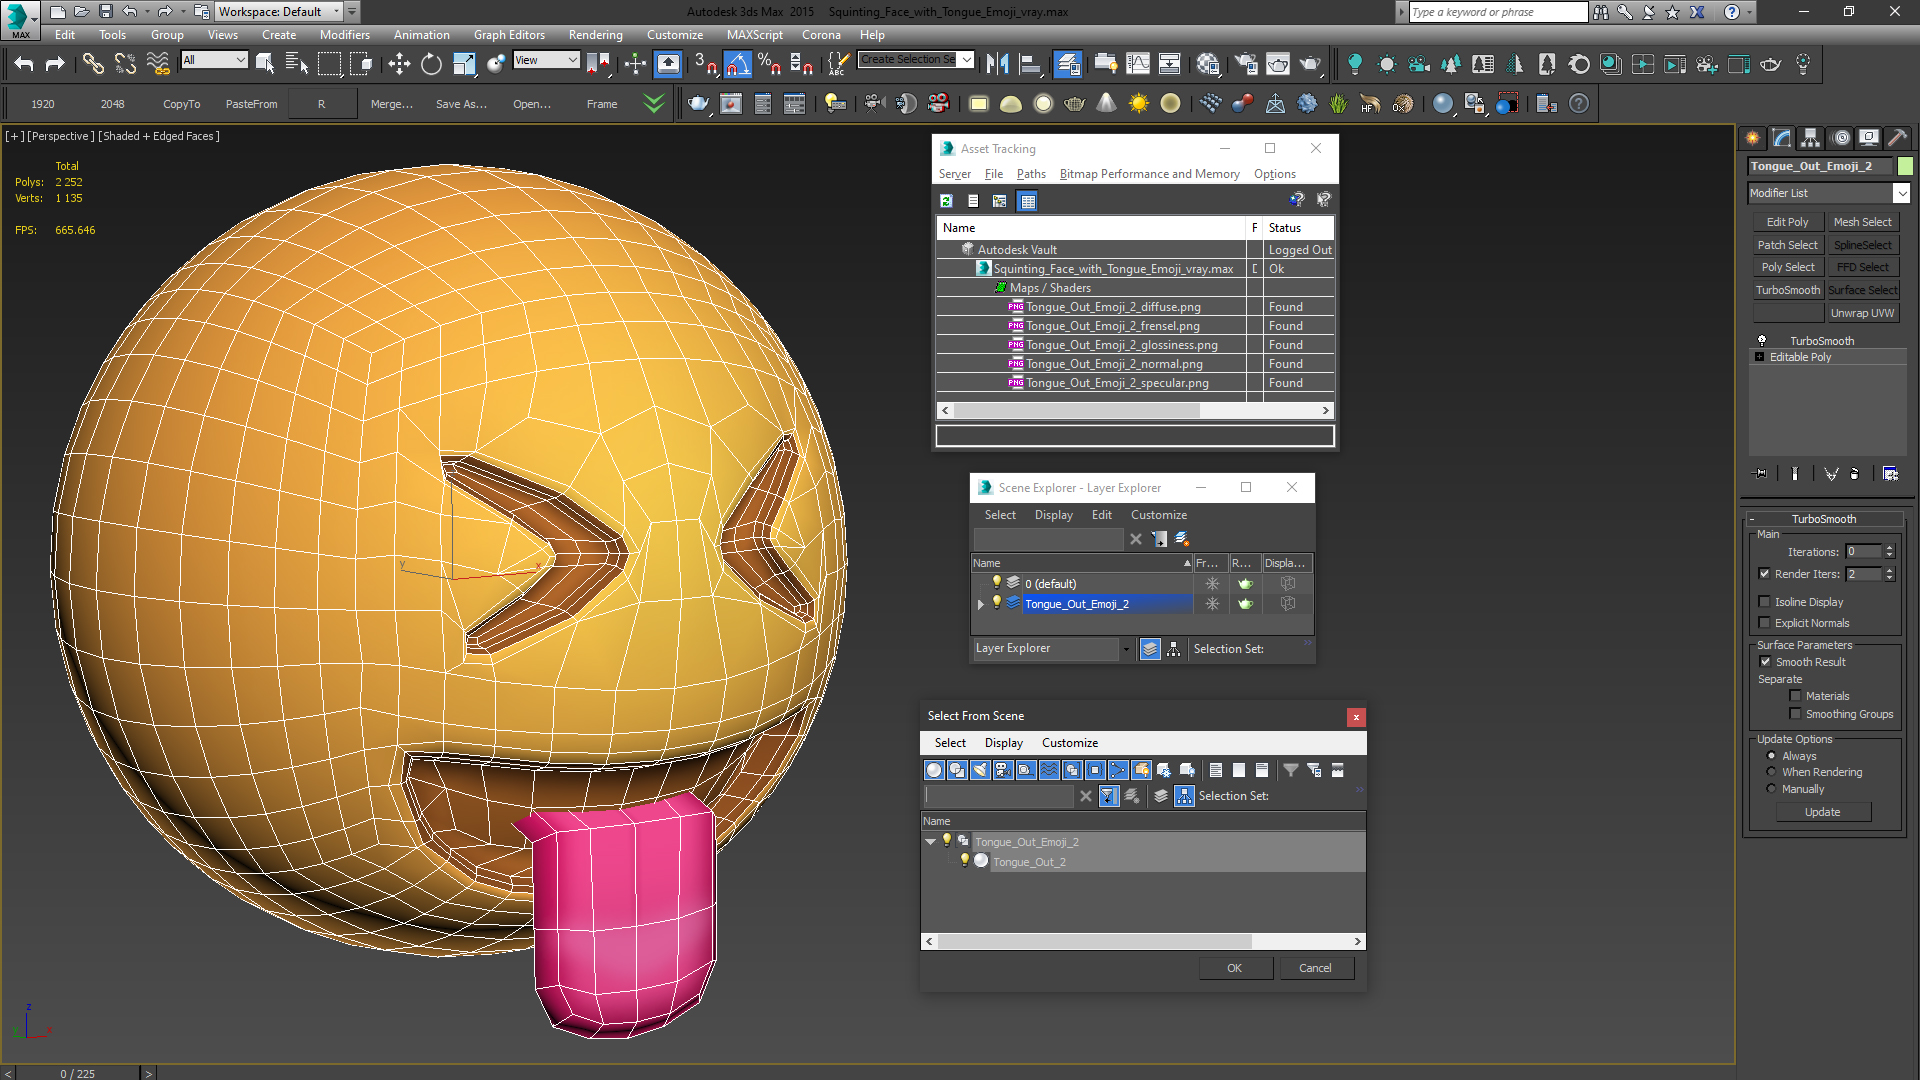Click the yellow sun Corona light icon
The height and width of the screenshot is (1080, 1920).
[1138, 103]
